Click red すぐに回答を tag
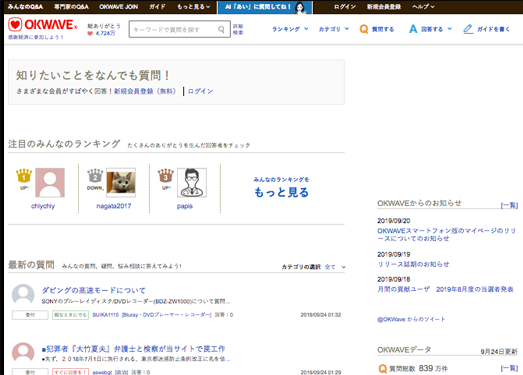 pos(70,372)
